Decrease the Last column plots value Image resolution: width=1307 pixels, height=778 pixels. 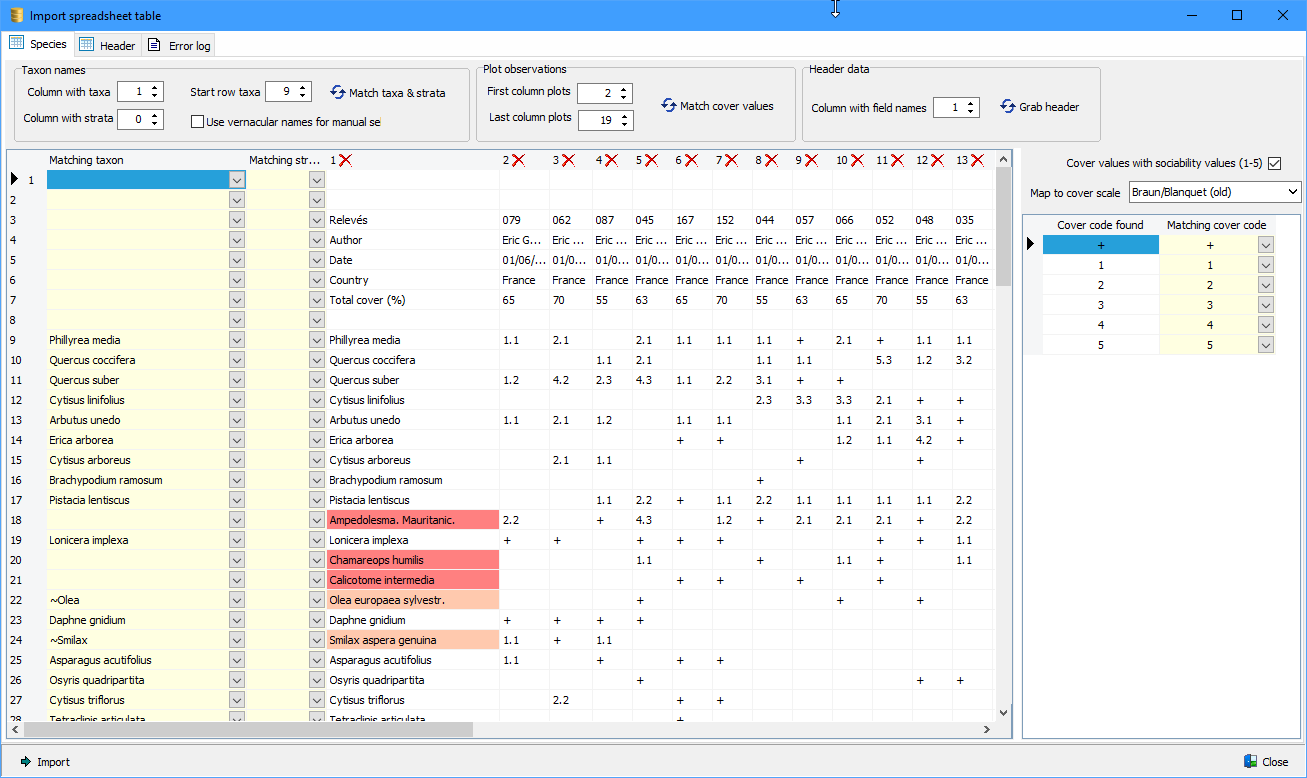pyautogui.click(x=625, y=125)
